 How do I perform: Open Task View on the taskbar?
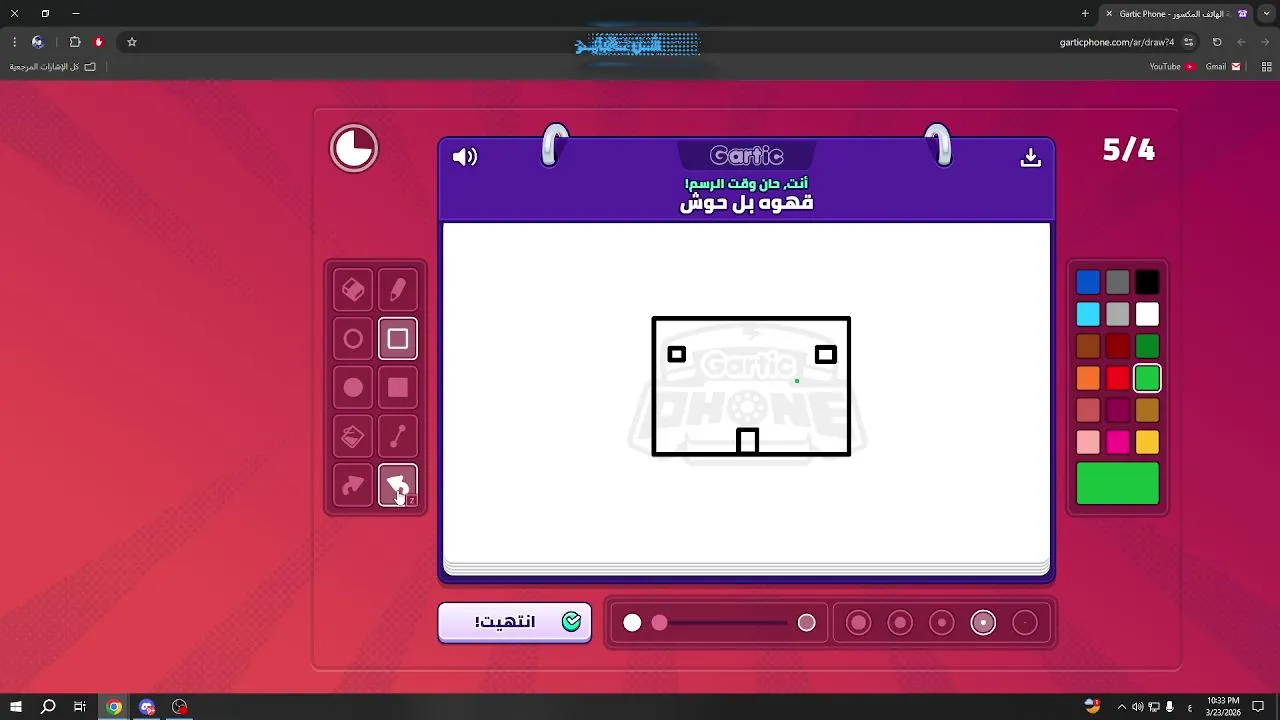point(80,707)
